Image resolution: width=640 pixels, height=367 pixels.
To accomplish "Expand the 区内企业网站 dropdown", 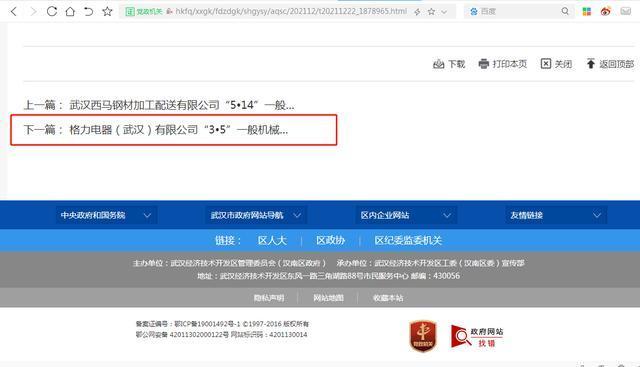I will tap(406, 215).
